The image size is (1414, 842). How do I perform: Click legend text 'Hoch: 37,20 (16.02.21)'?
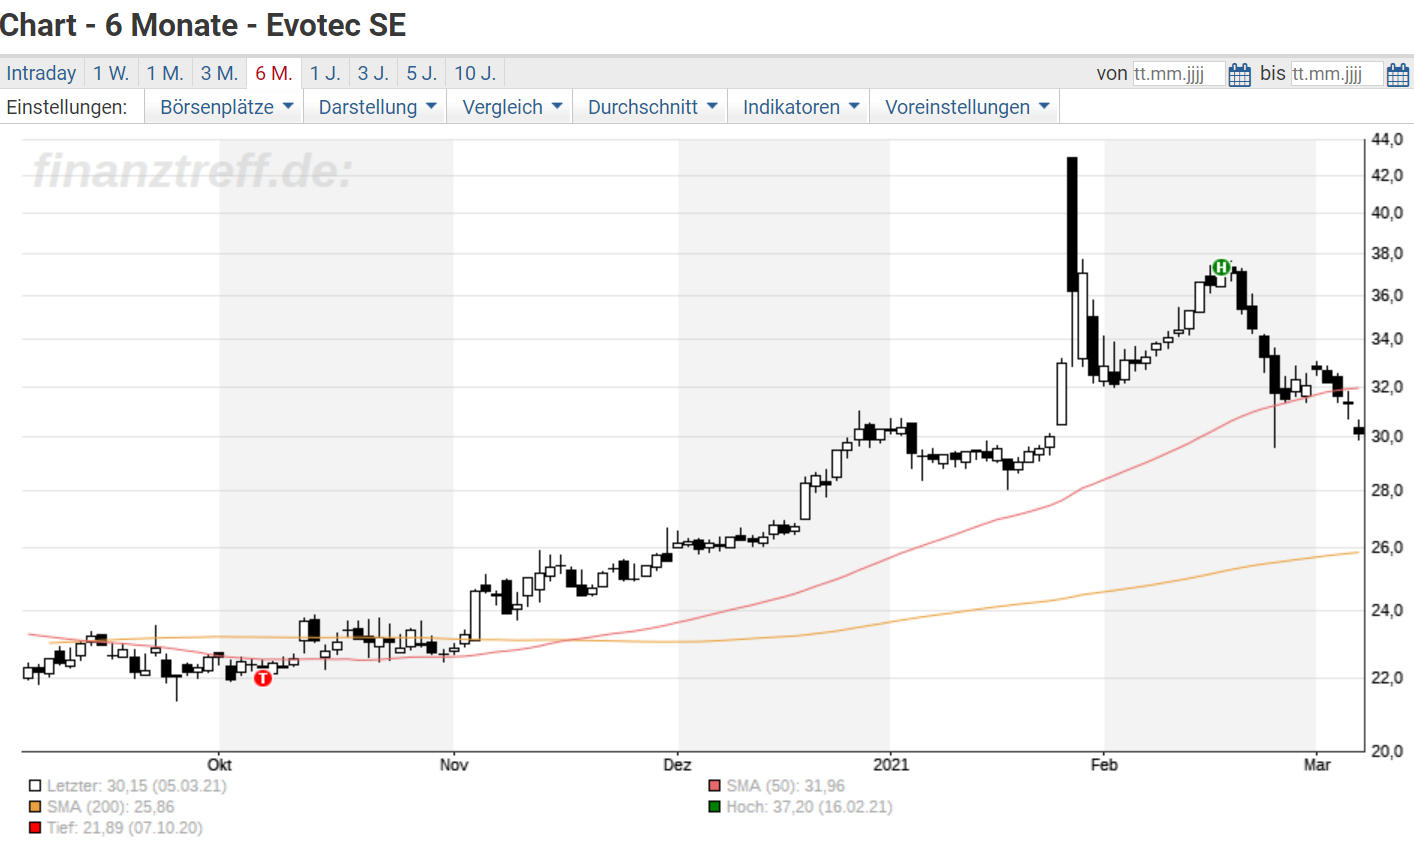point(810,807)
